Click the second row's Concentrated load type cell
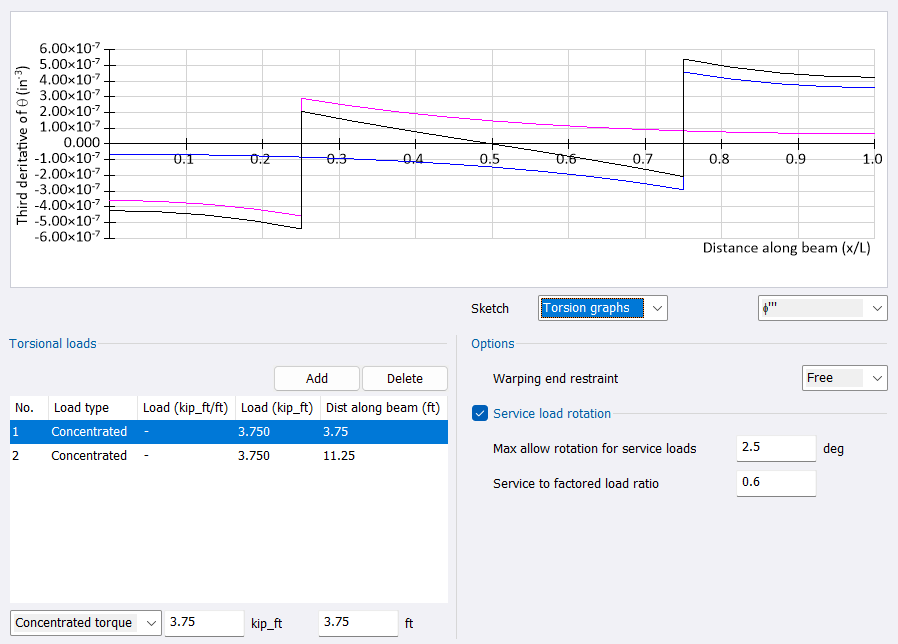Viewport: 898px width, 644px height. 89,456
